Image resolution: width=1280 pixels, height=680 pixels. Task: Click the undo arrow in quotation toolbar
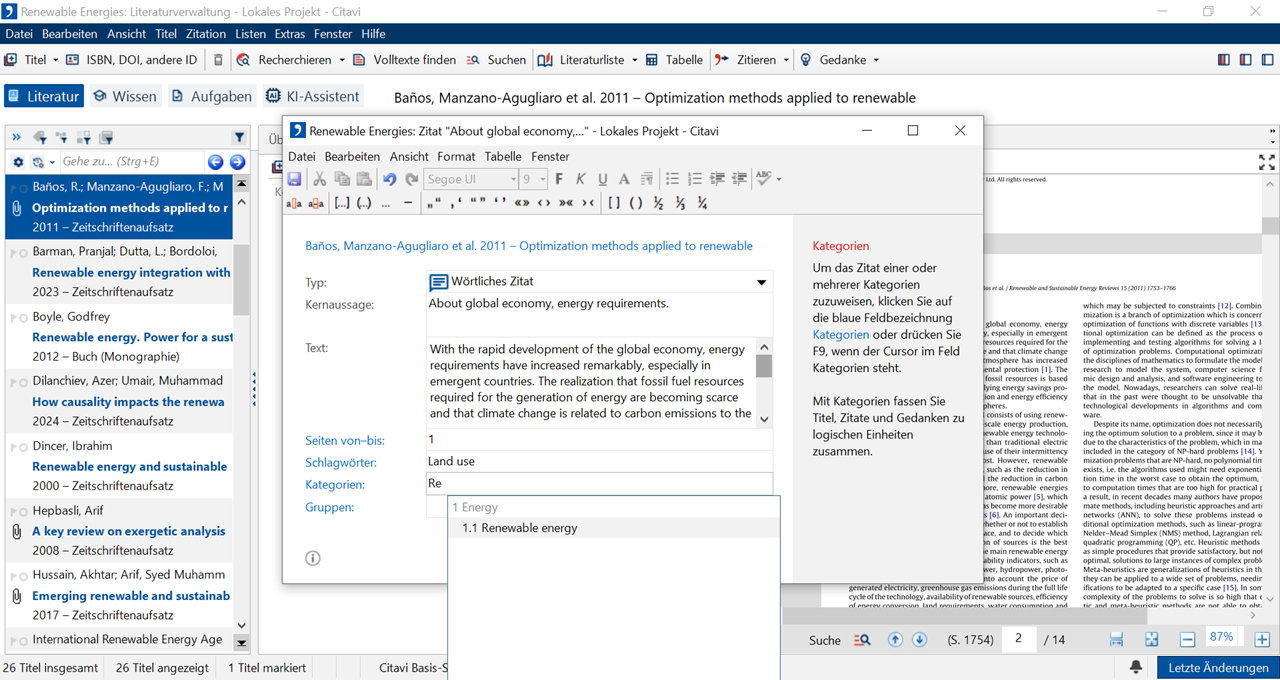point(389,179)
